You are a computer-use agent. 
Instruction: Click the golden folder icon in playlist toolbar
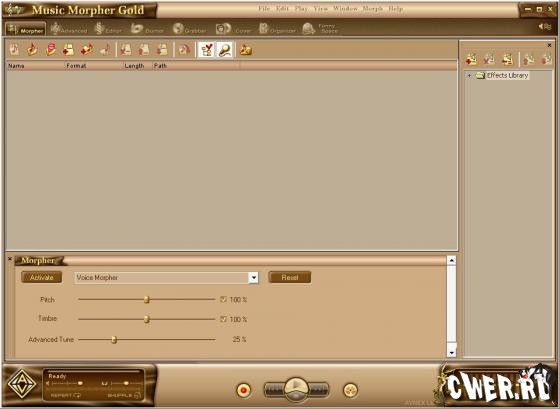pyautogui.click(x=245, y=50)
